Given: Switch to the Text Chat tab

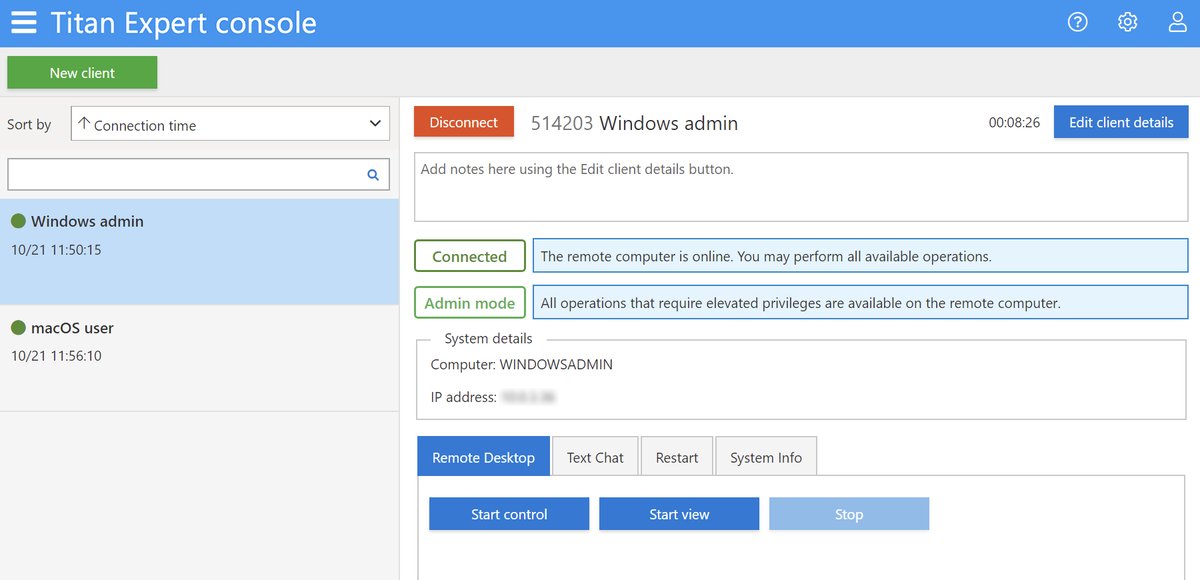Looking at the screenshot, I should (595, 457).
